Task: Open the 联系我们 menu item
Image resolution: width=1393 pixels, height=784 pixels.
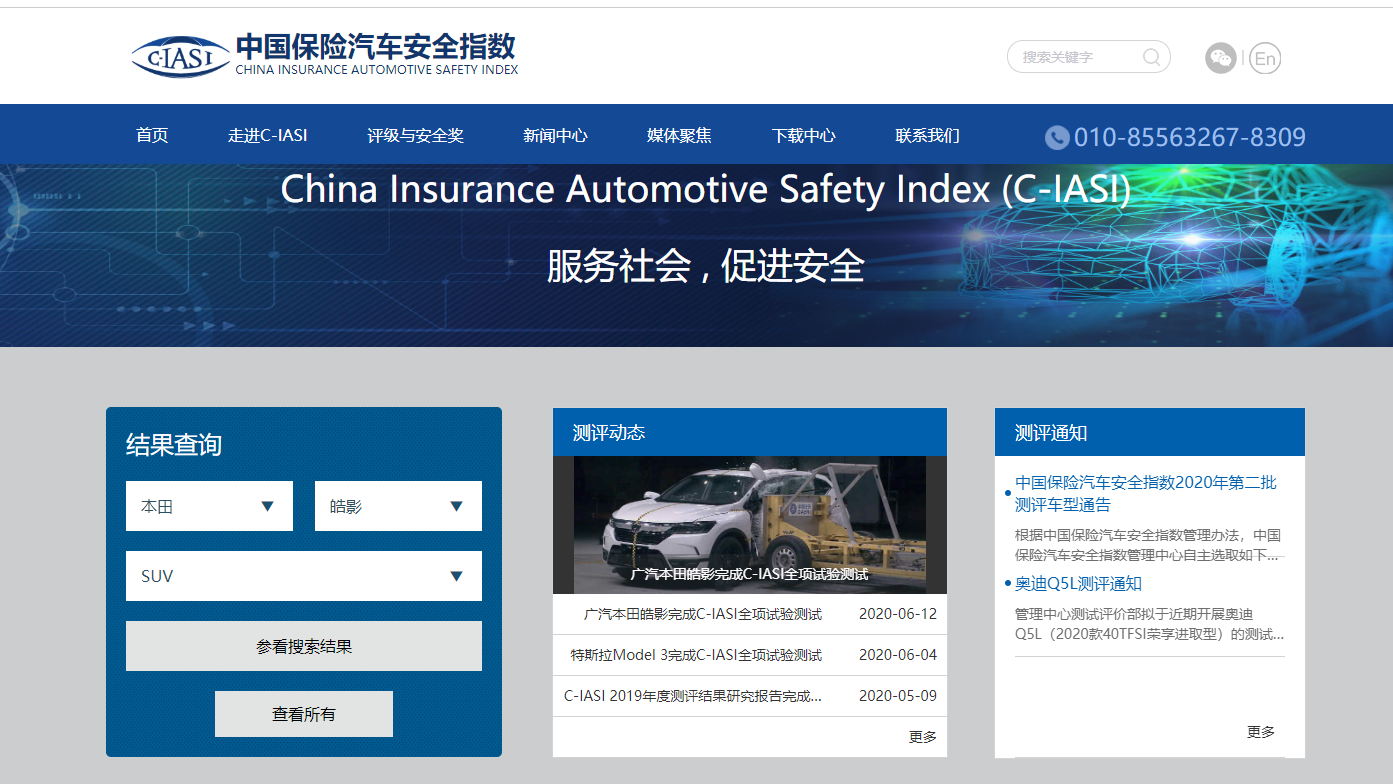Action: [927, 135]
